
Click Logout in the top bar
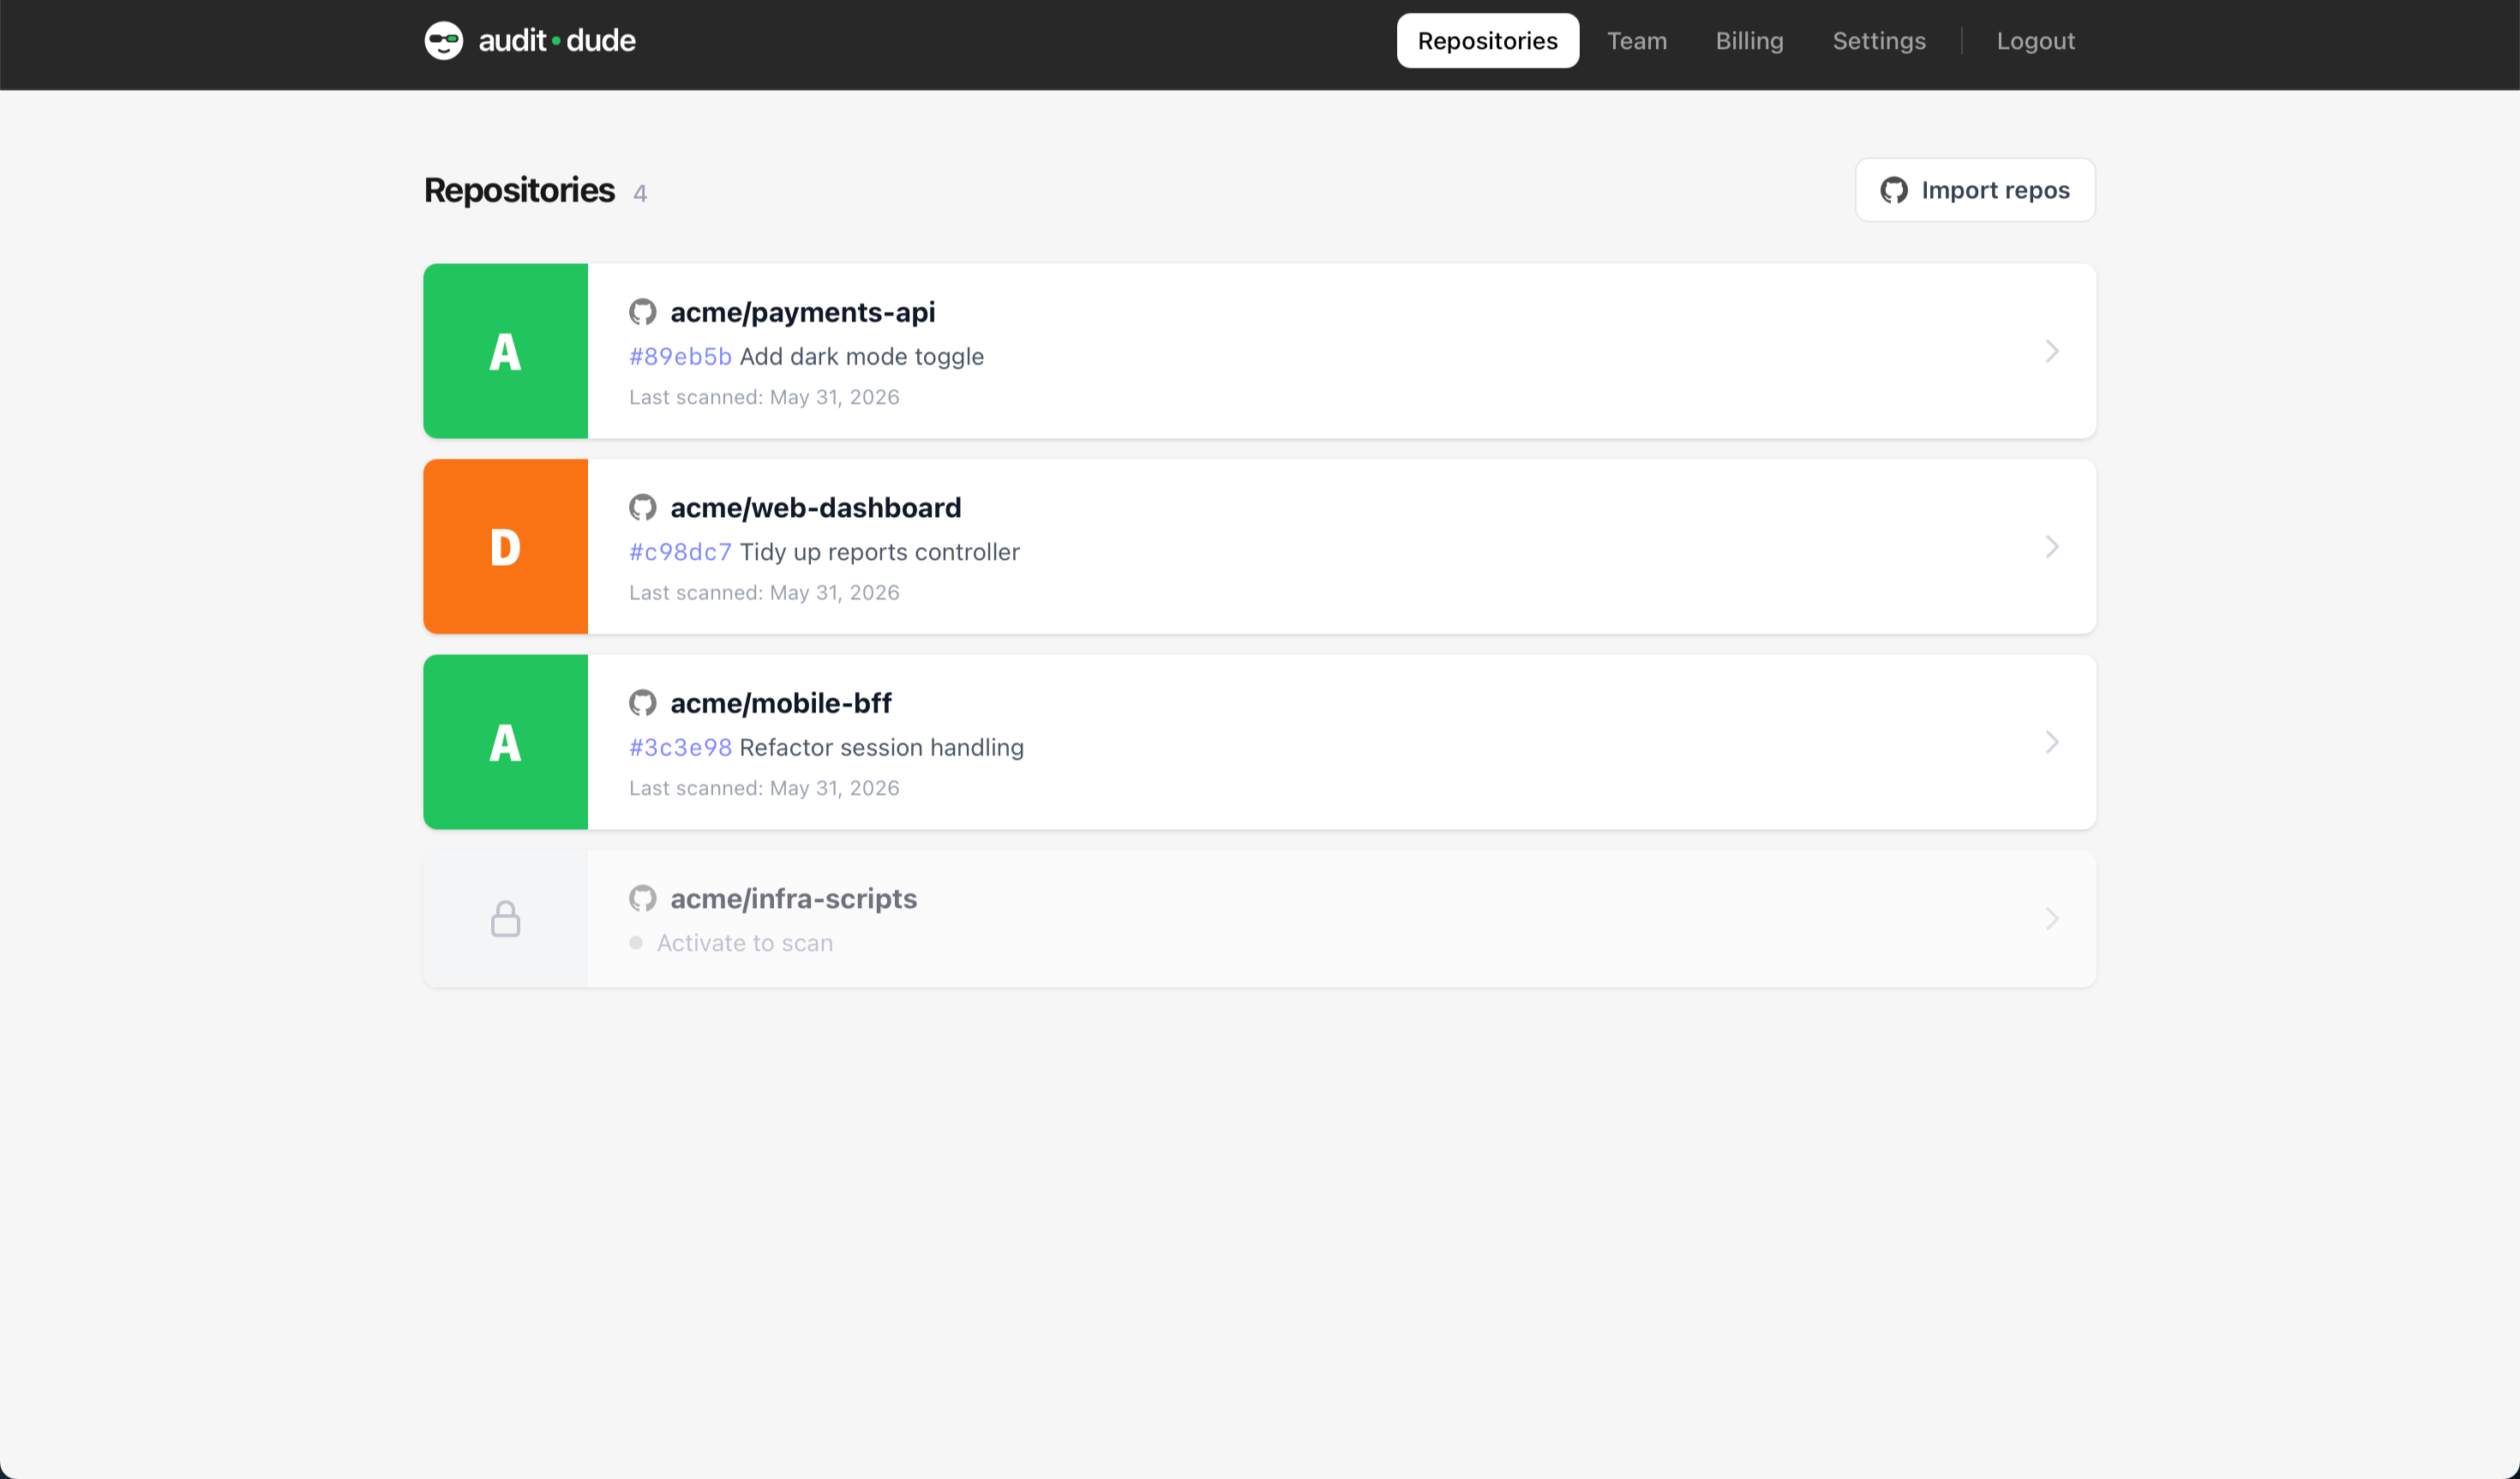coord(2036,41)
